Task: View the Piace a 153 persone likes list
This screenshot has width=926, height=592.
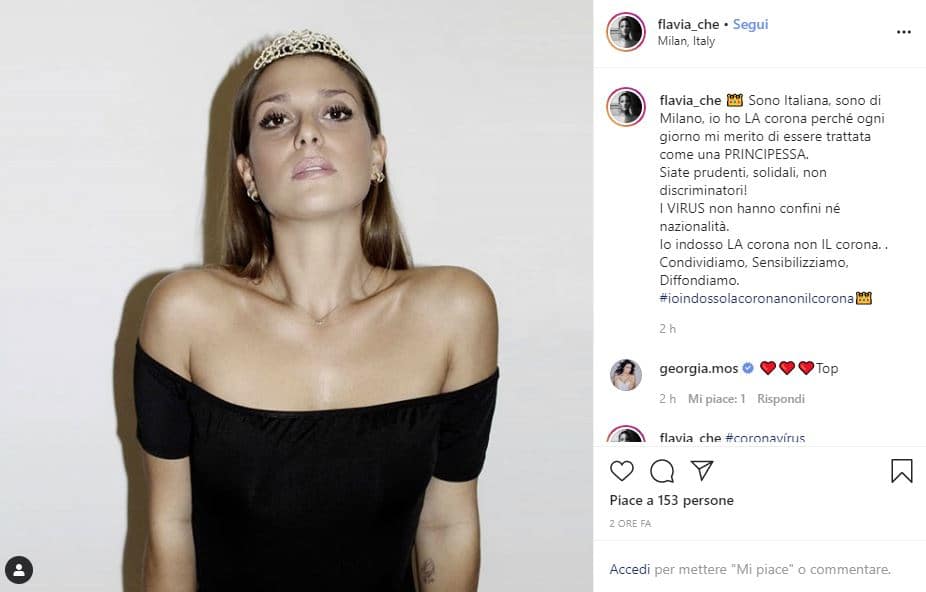Action: (671, 499)
